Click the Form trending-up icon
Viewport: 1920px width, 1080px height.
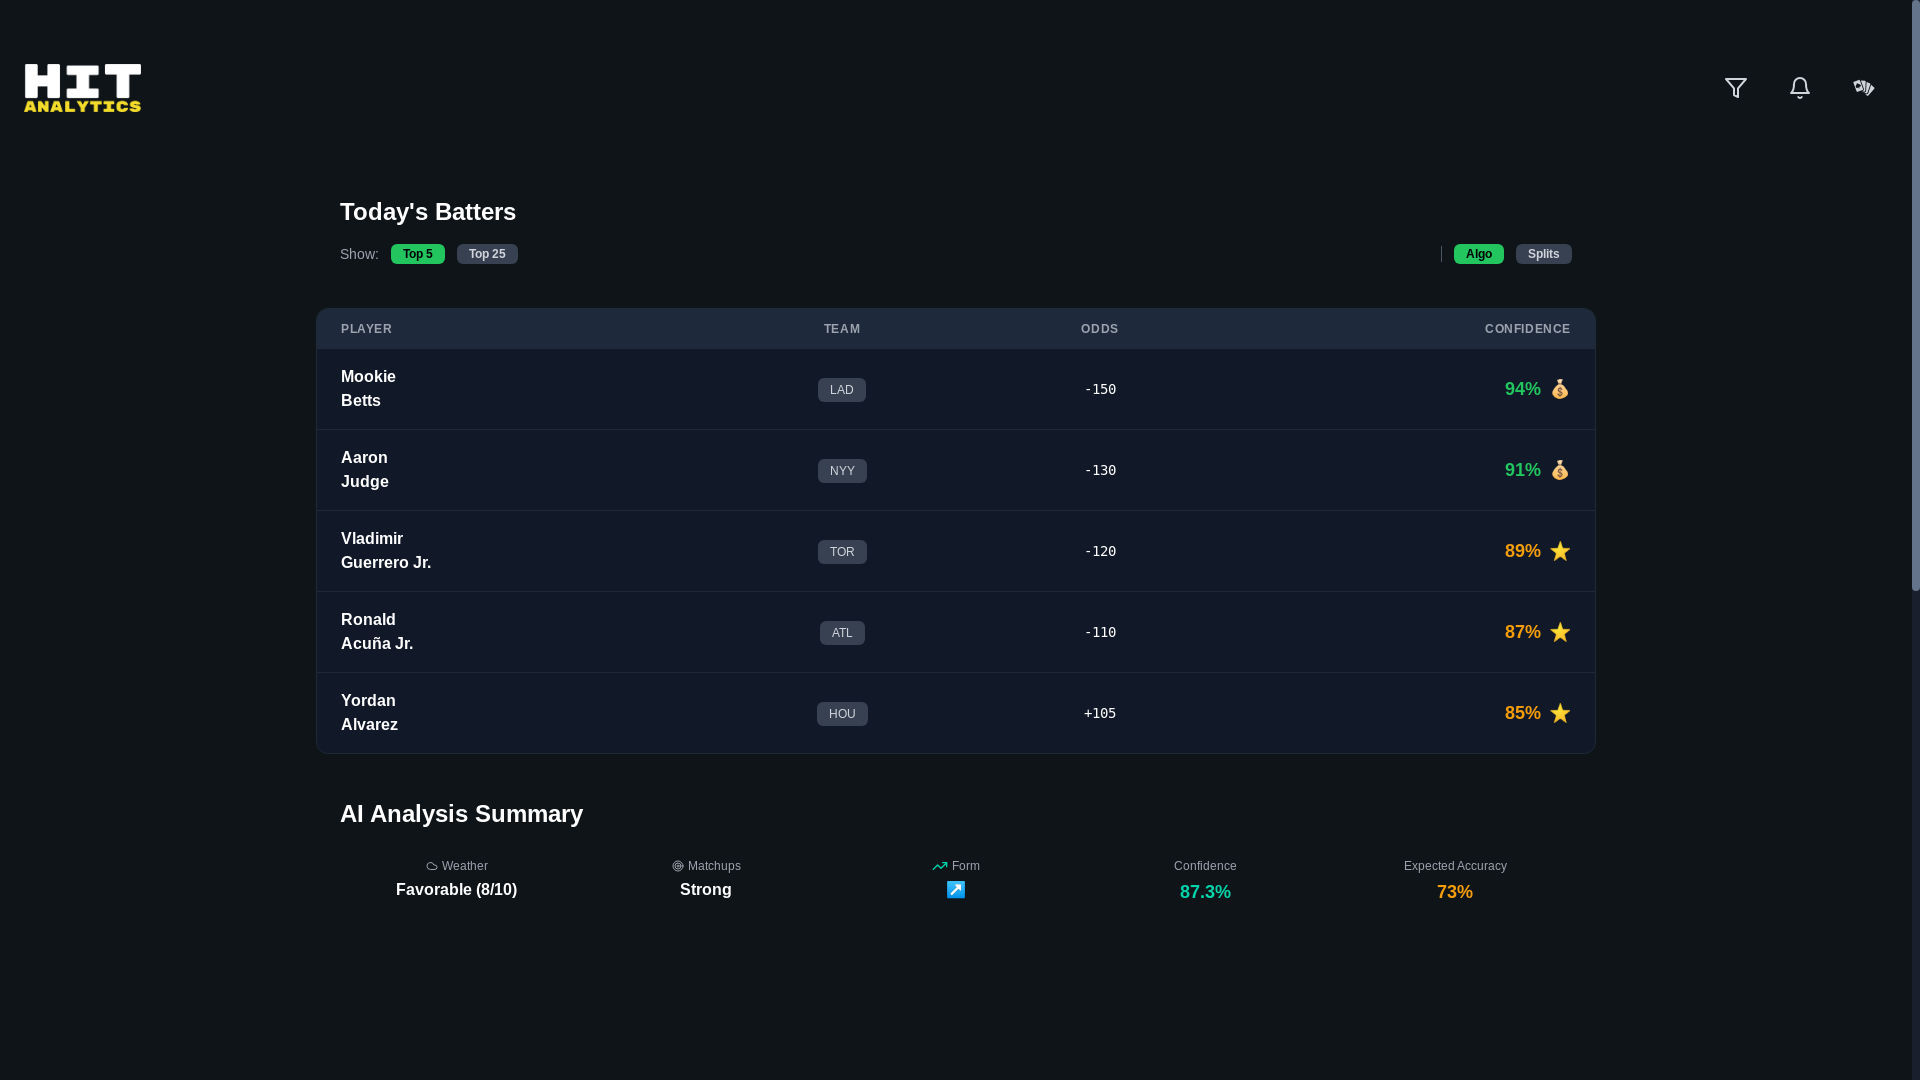(940, 866)
